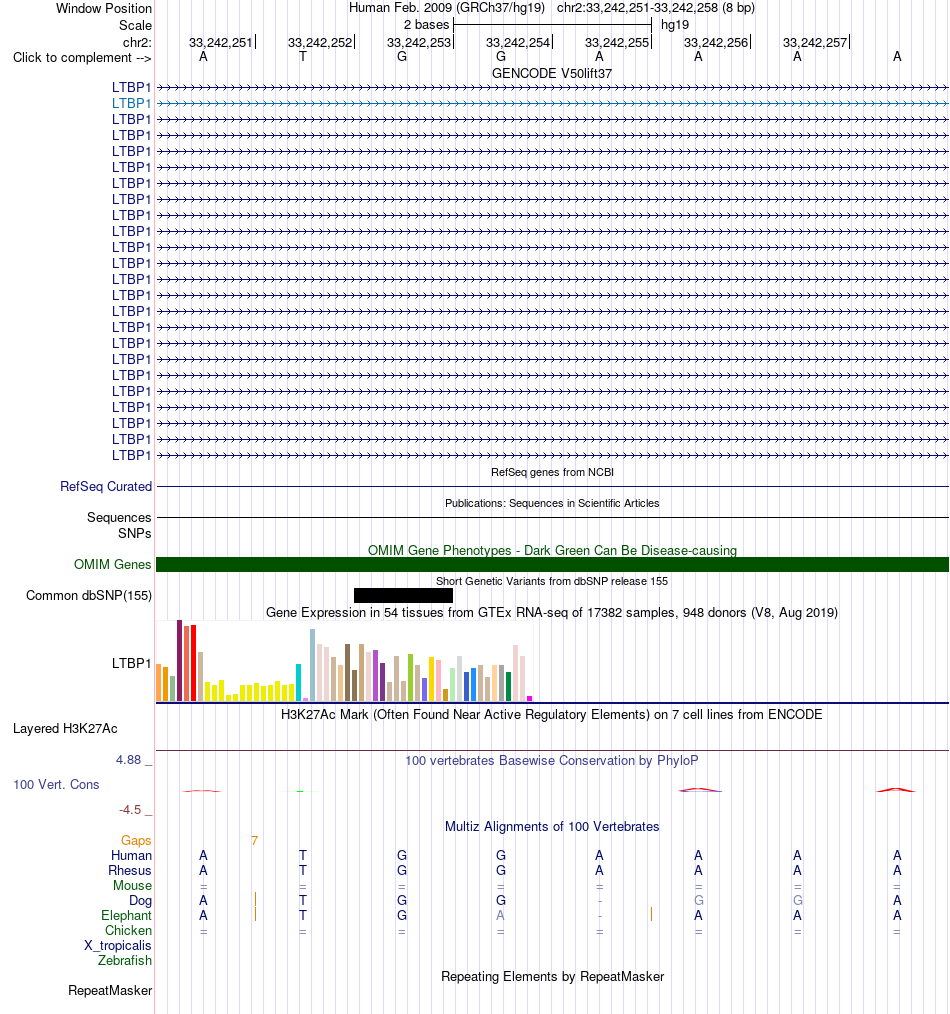This screenshot has height=1014, width=950.
Task: Click 'Multiz Alignments of 100 Vertebrates' title
Action: pyautogui.click(x=552, y=826)
